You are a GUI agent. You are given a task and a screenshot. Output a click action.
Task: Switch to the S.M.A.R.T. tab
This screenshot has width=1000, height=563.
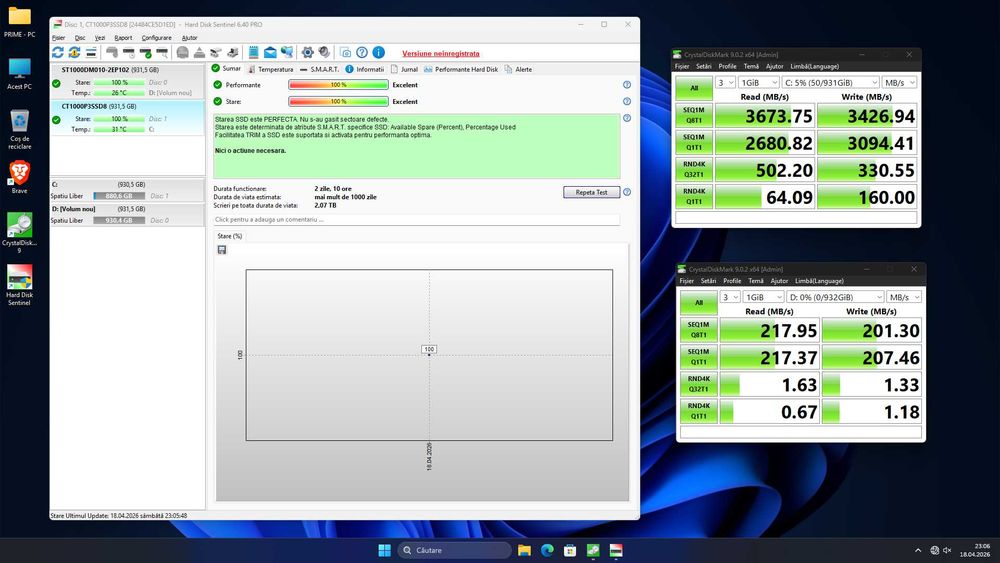pyautogui.click(x=320, y=69)
